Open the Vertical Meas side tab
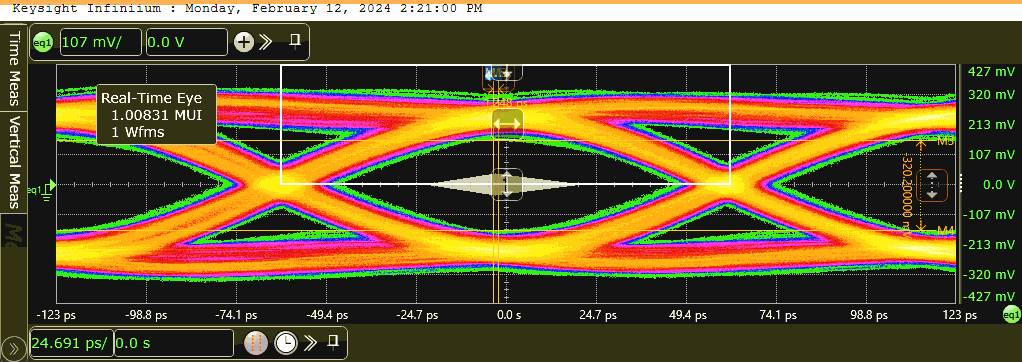 [14, 162]
